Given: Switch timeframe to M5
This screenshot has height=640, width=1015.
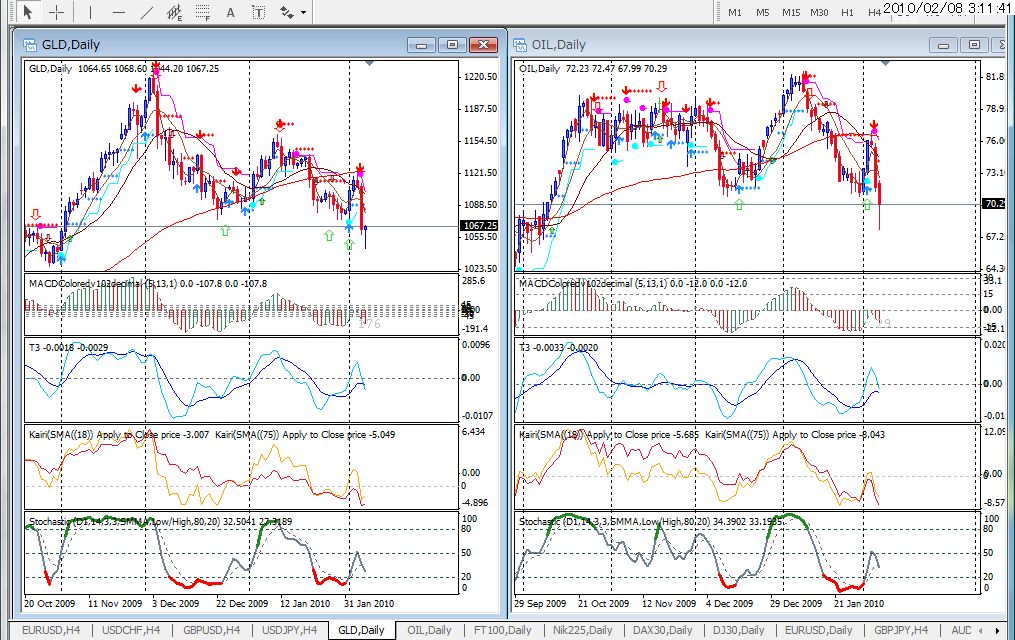Looking at the screenshot, I should tap(763, 12).
